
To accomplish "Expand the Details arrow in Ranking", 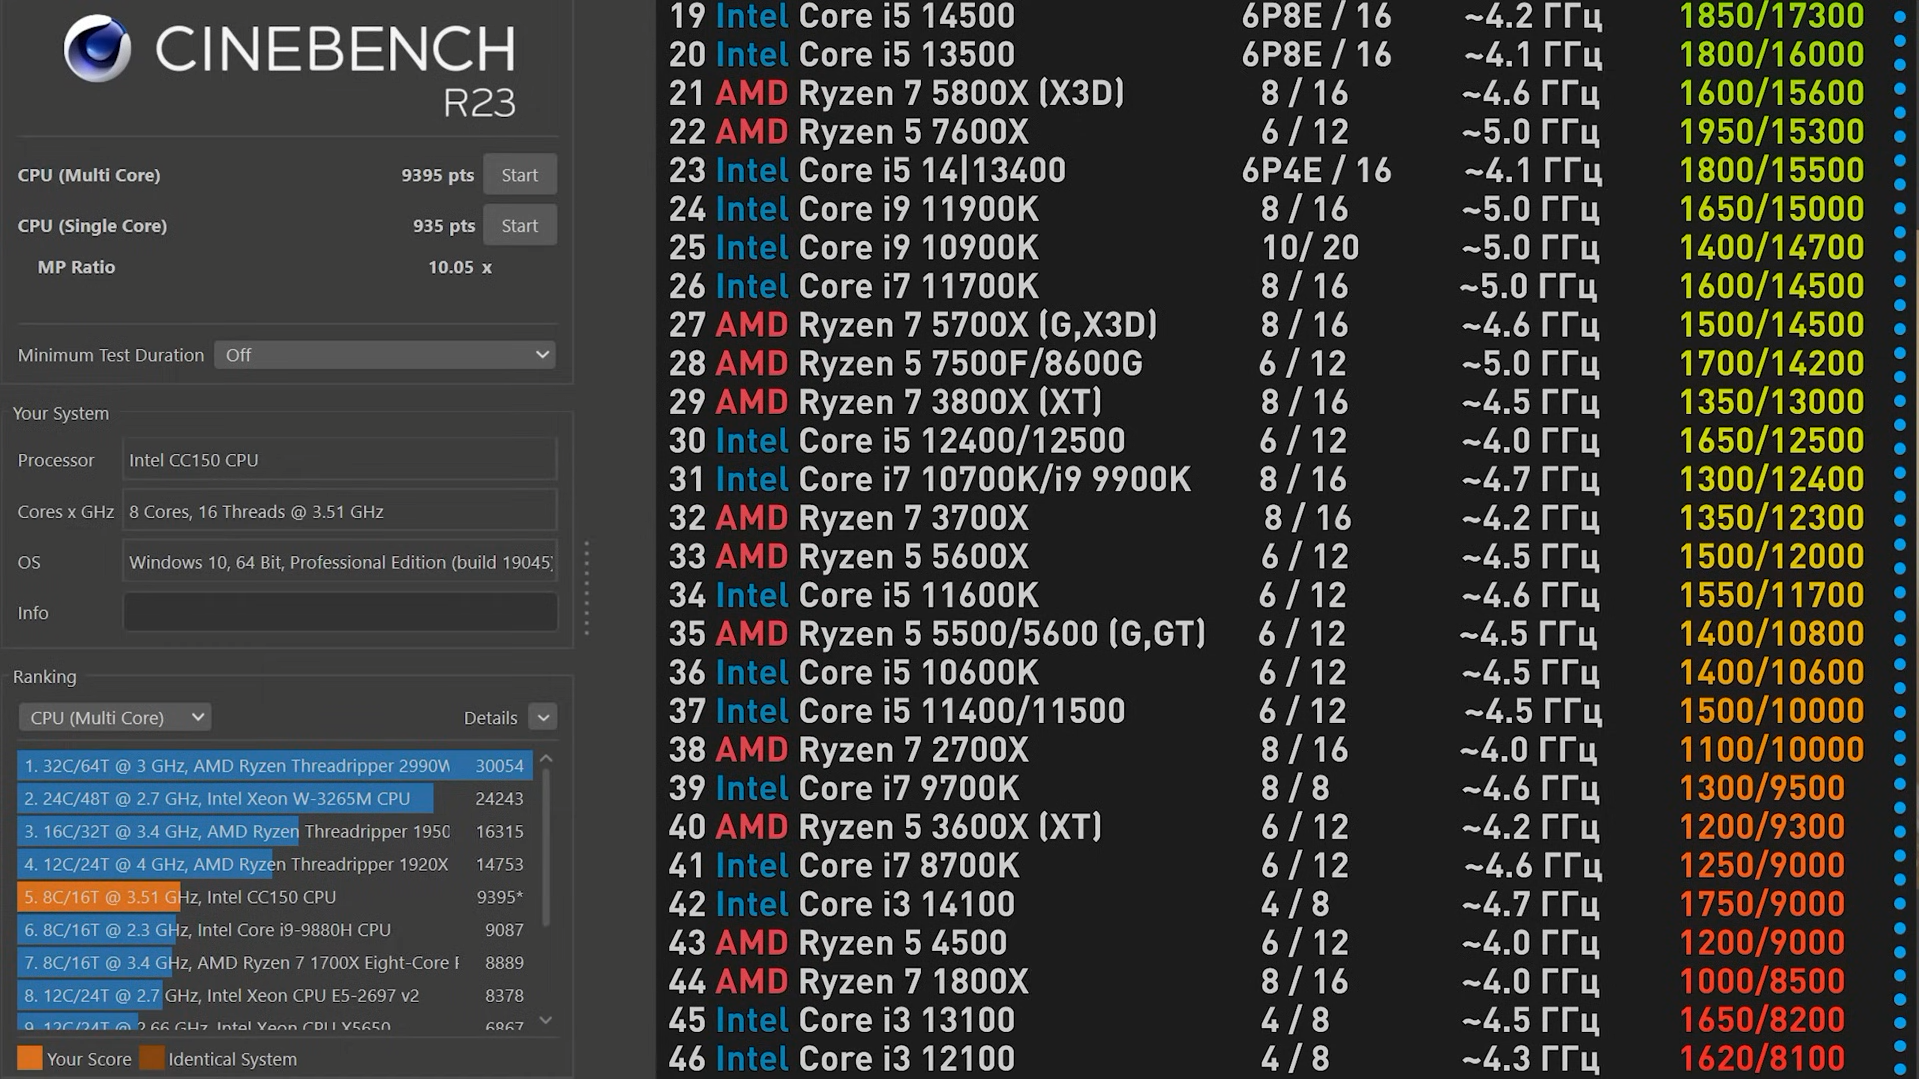I will tap(543, 717).
